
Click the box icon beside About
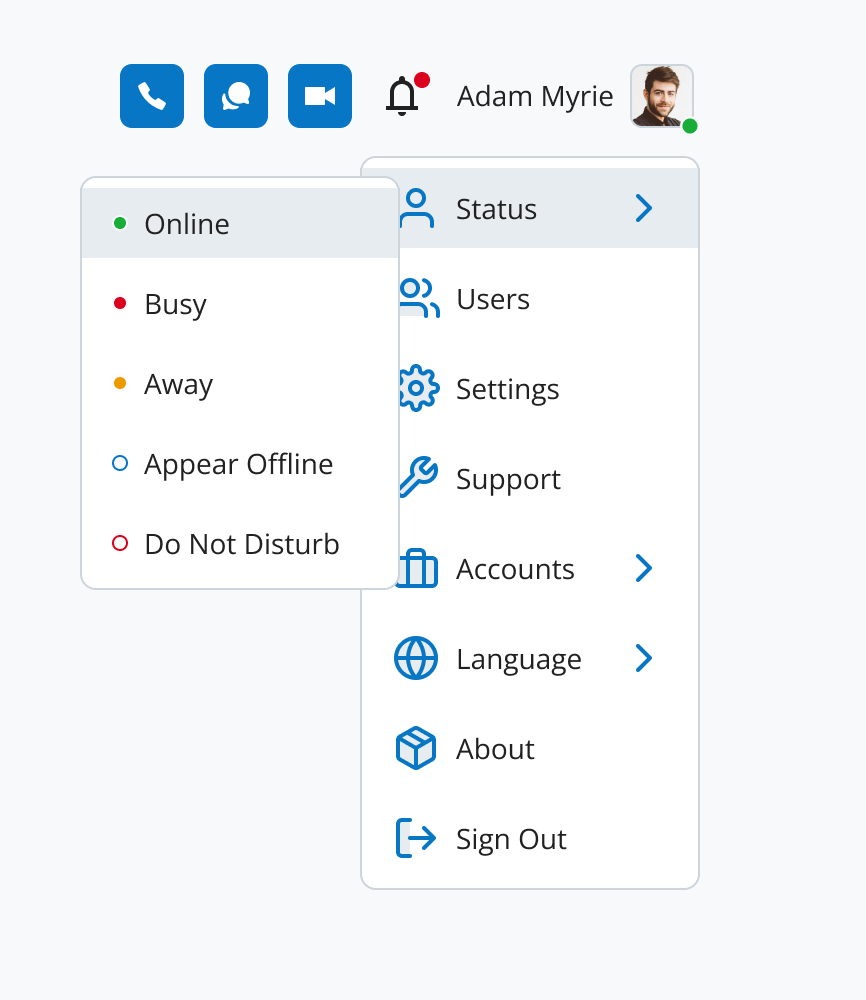[416, 748]
